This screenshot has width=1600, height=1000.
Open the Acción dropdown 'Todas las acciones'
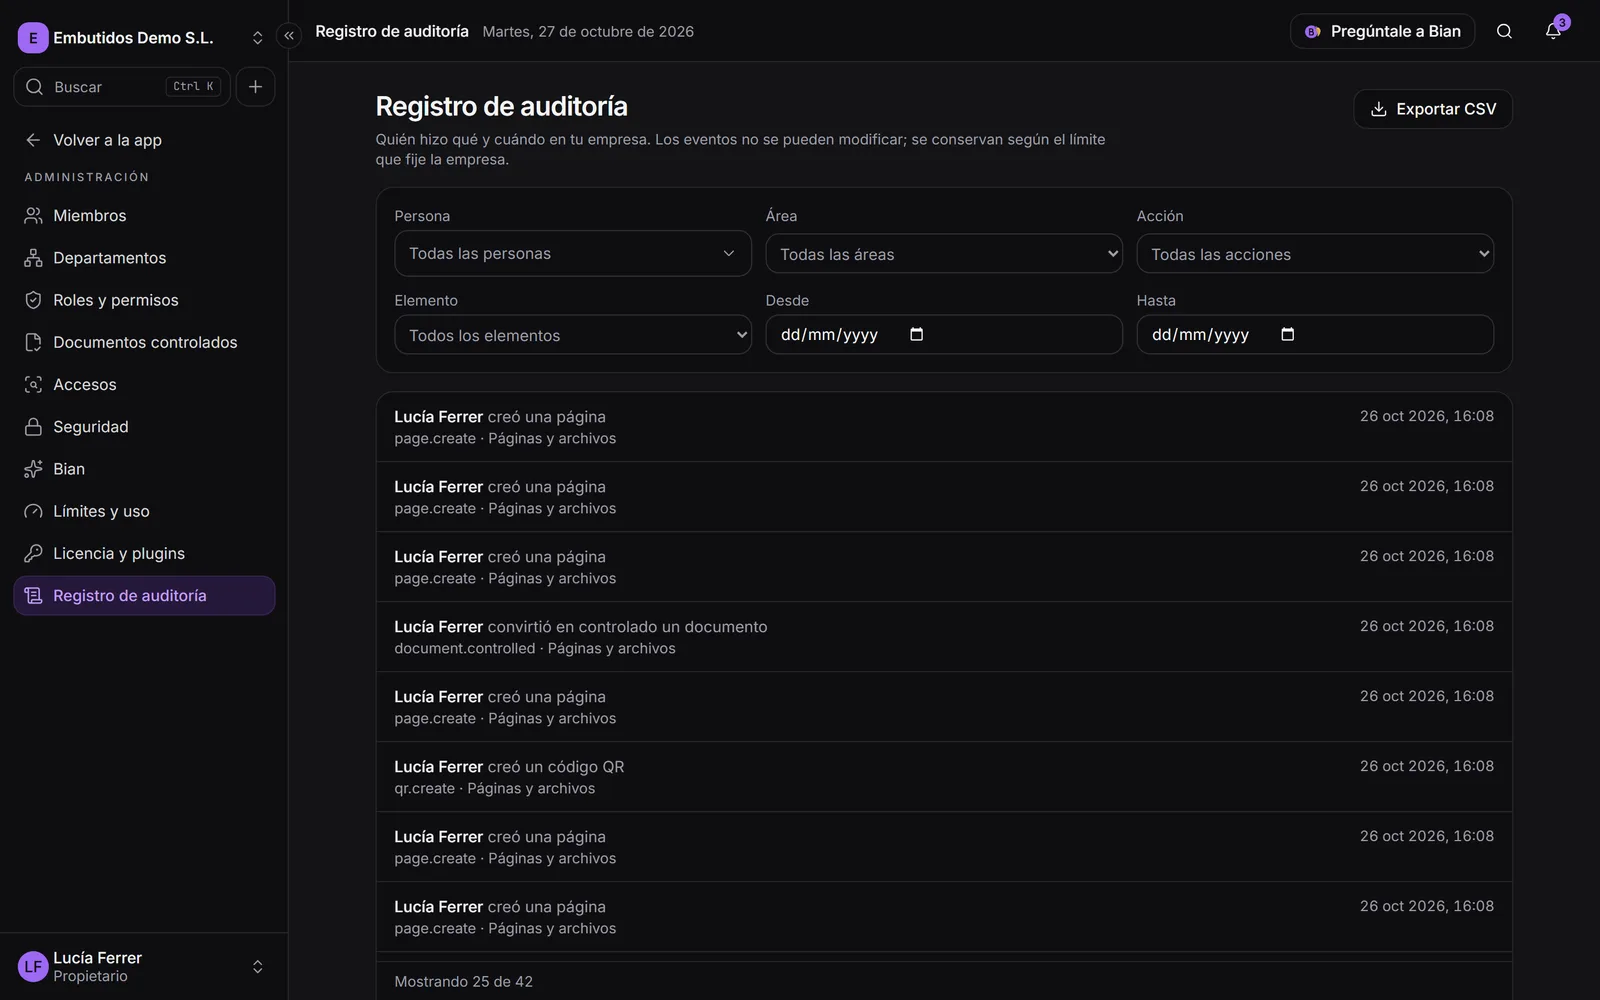click(1315, 254)
